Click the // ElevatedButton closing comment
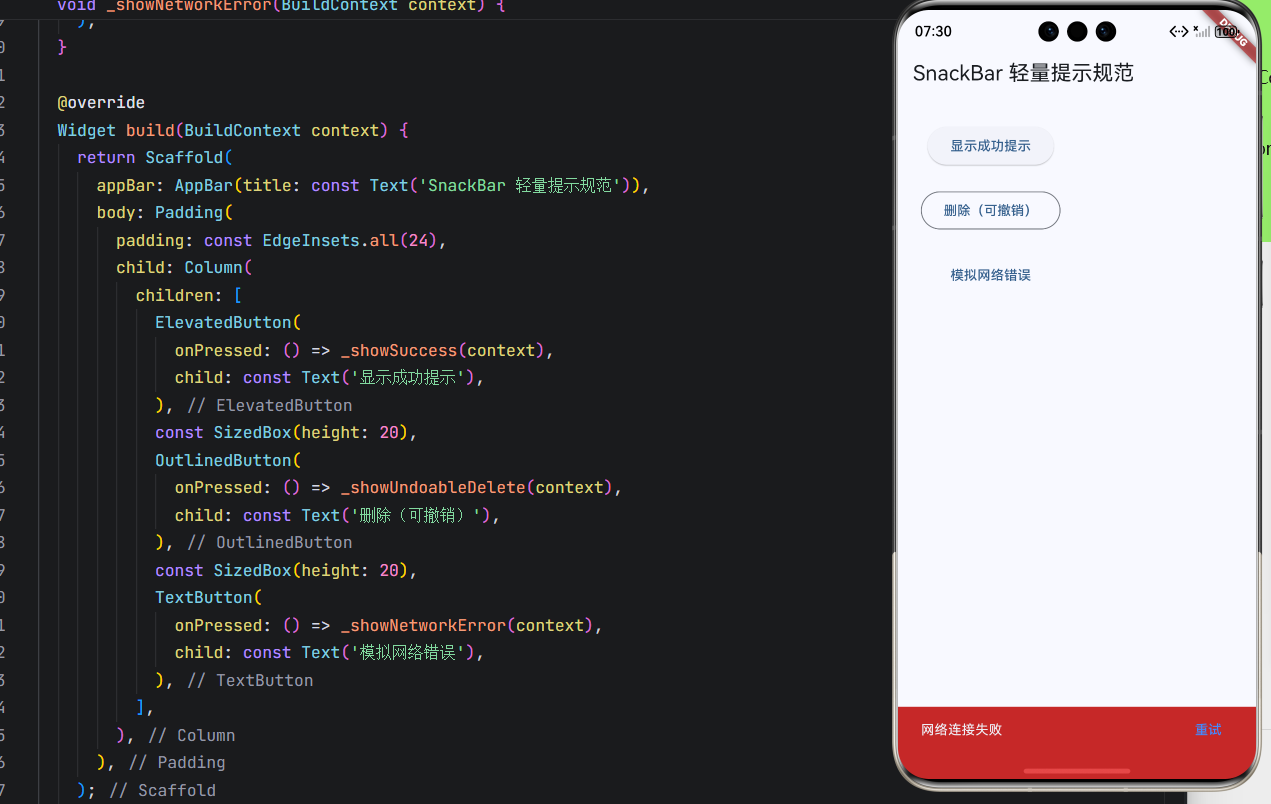Viewport: 1271px width, 804px height. (x=270, y=405)
